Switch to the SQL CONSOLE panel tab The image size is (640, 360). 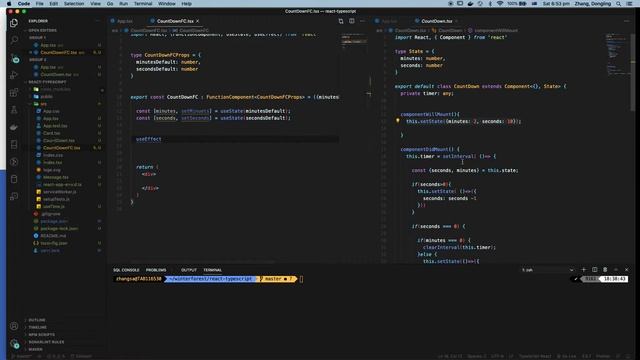126,270
